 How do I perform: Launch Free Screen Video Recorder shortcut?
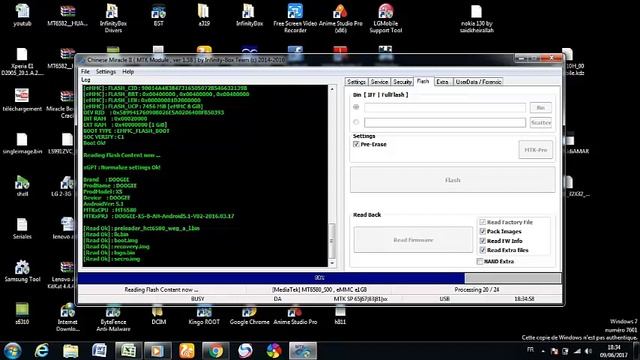[x=295, y=19]
